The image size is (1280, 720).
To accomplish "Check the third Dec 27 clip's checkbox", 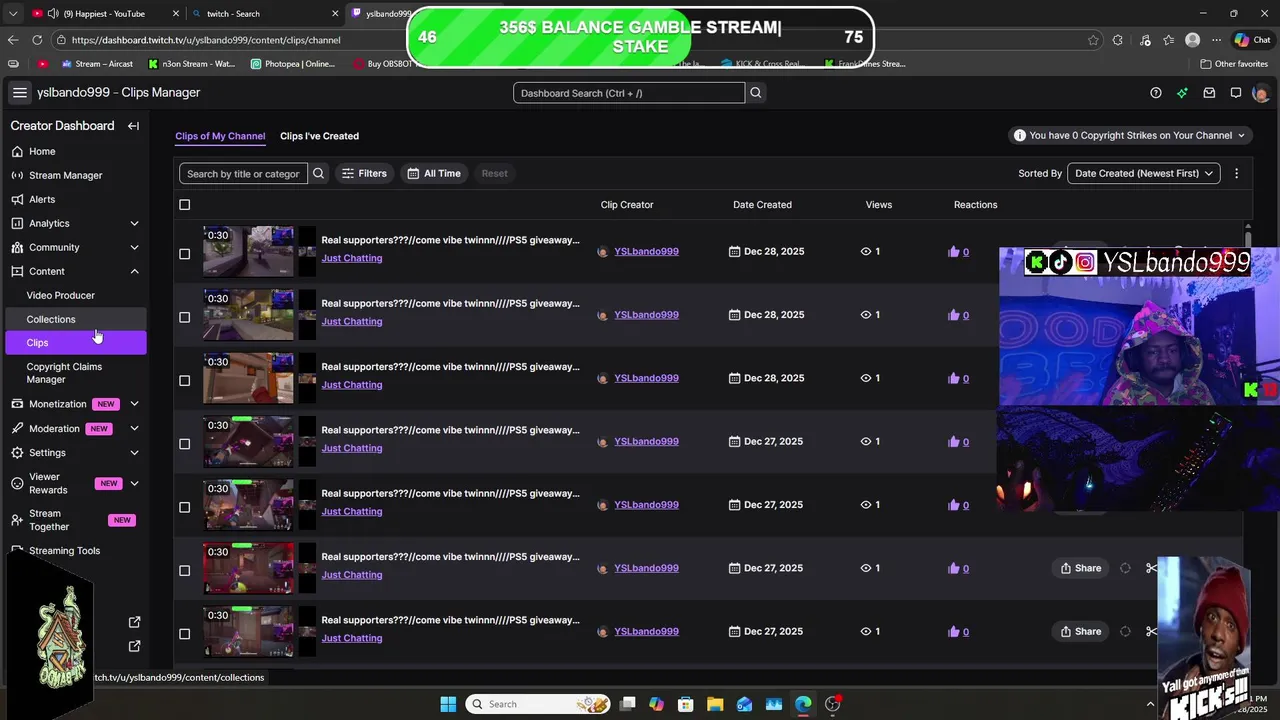I will [184, 570].
